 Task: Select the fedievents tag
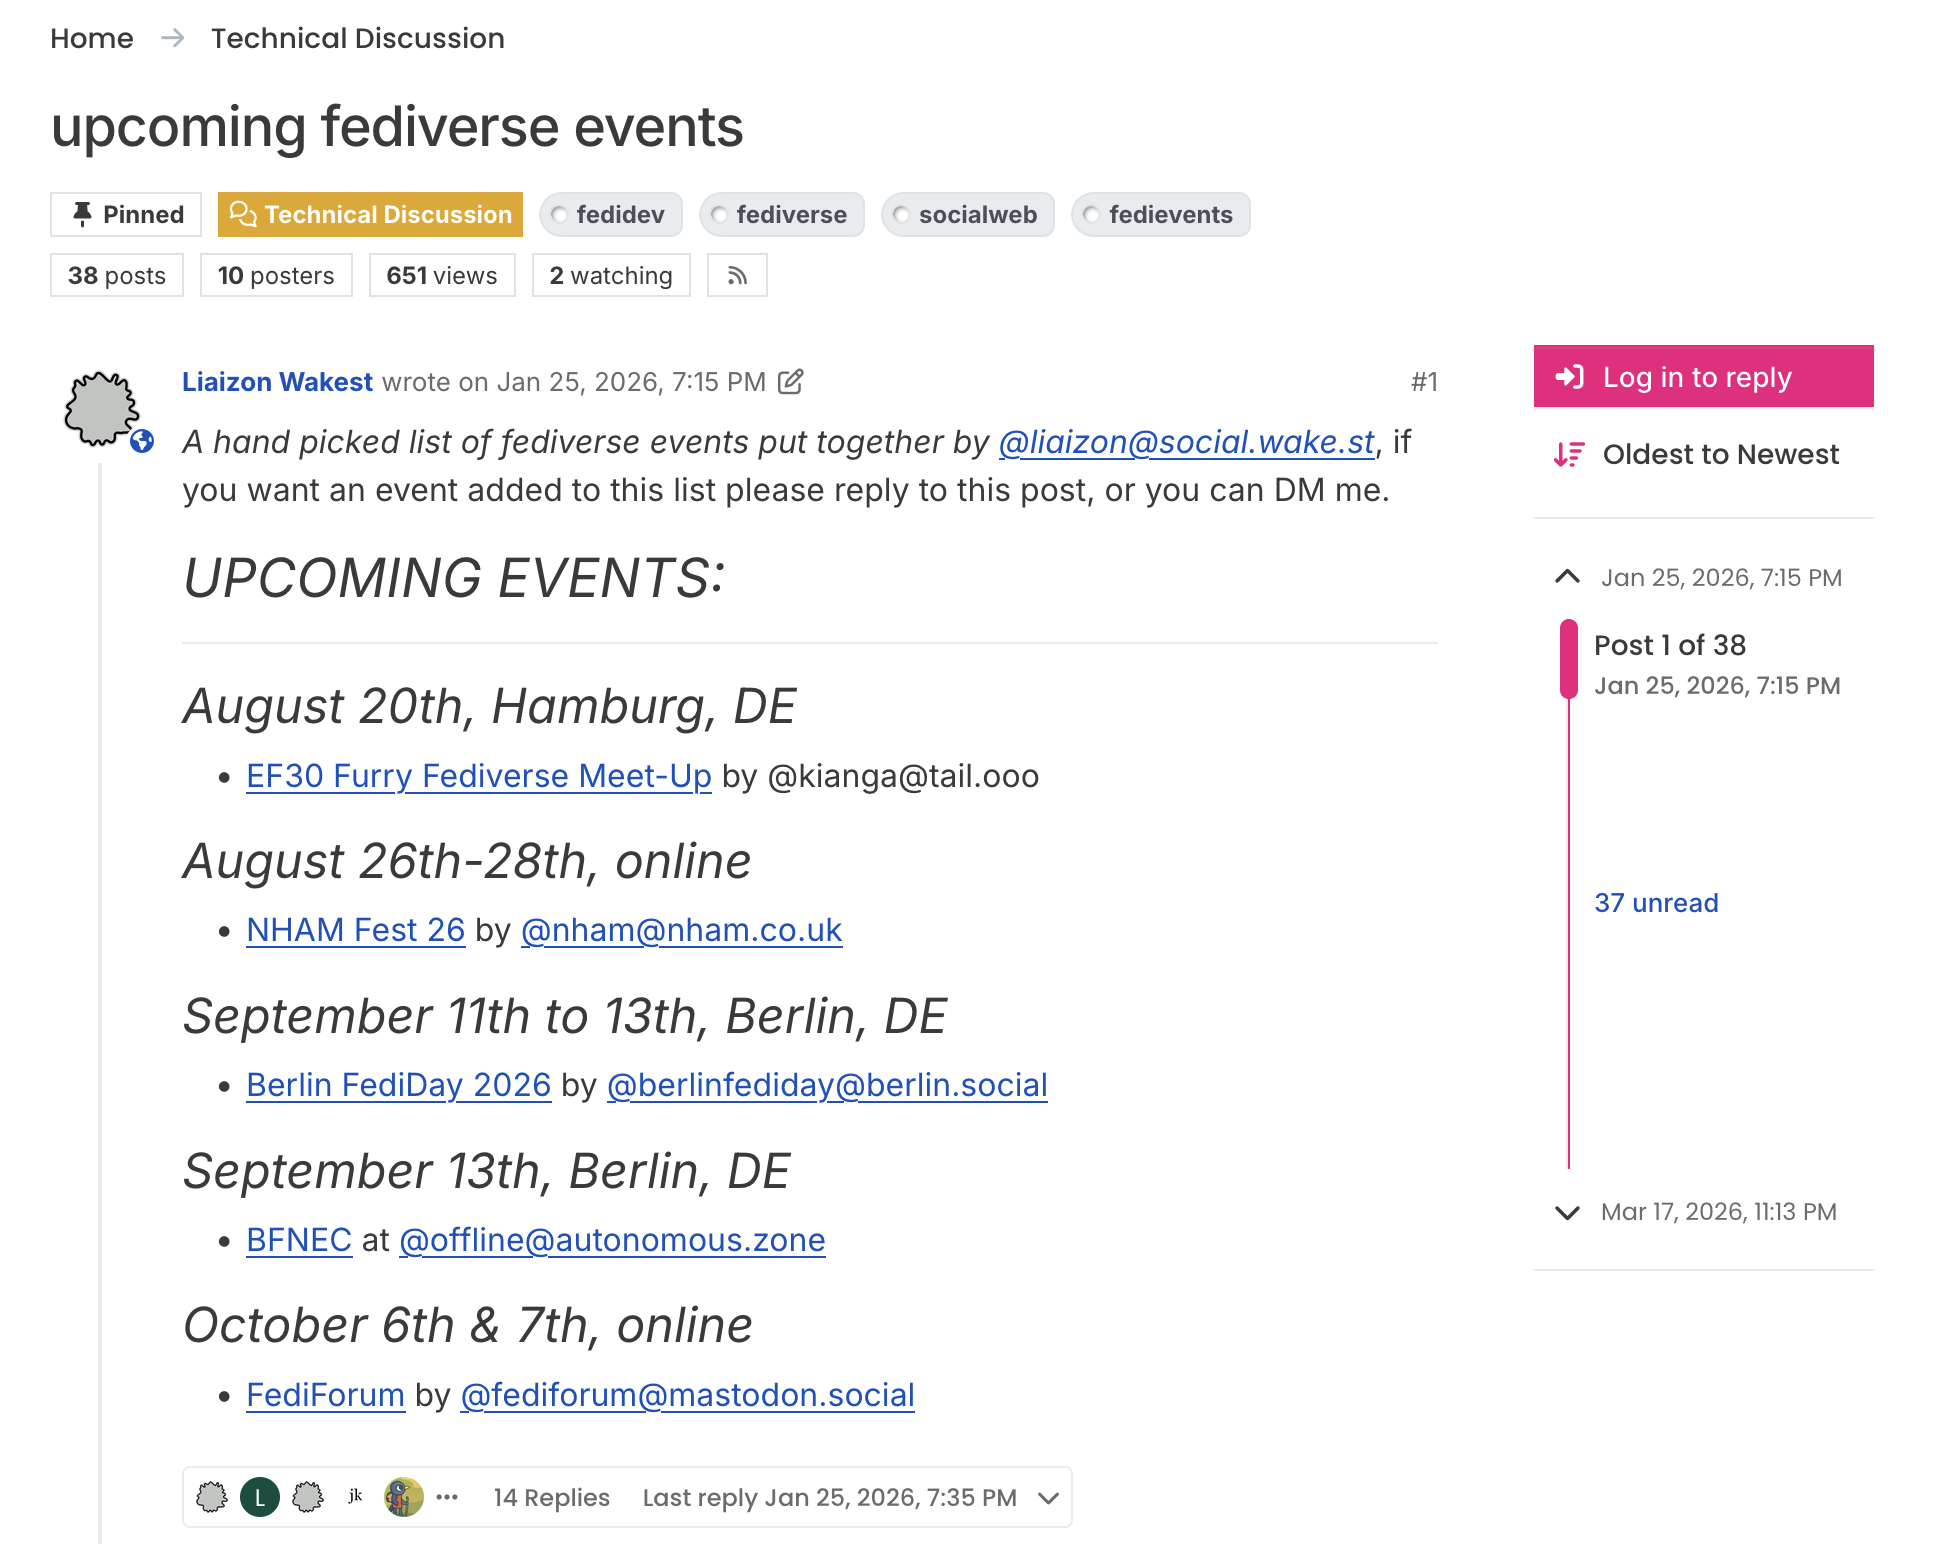point(1161,215)
